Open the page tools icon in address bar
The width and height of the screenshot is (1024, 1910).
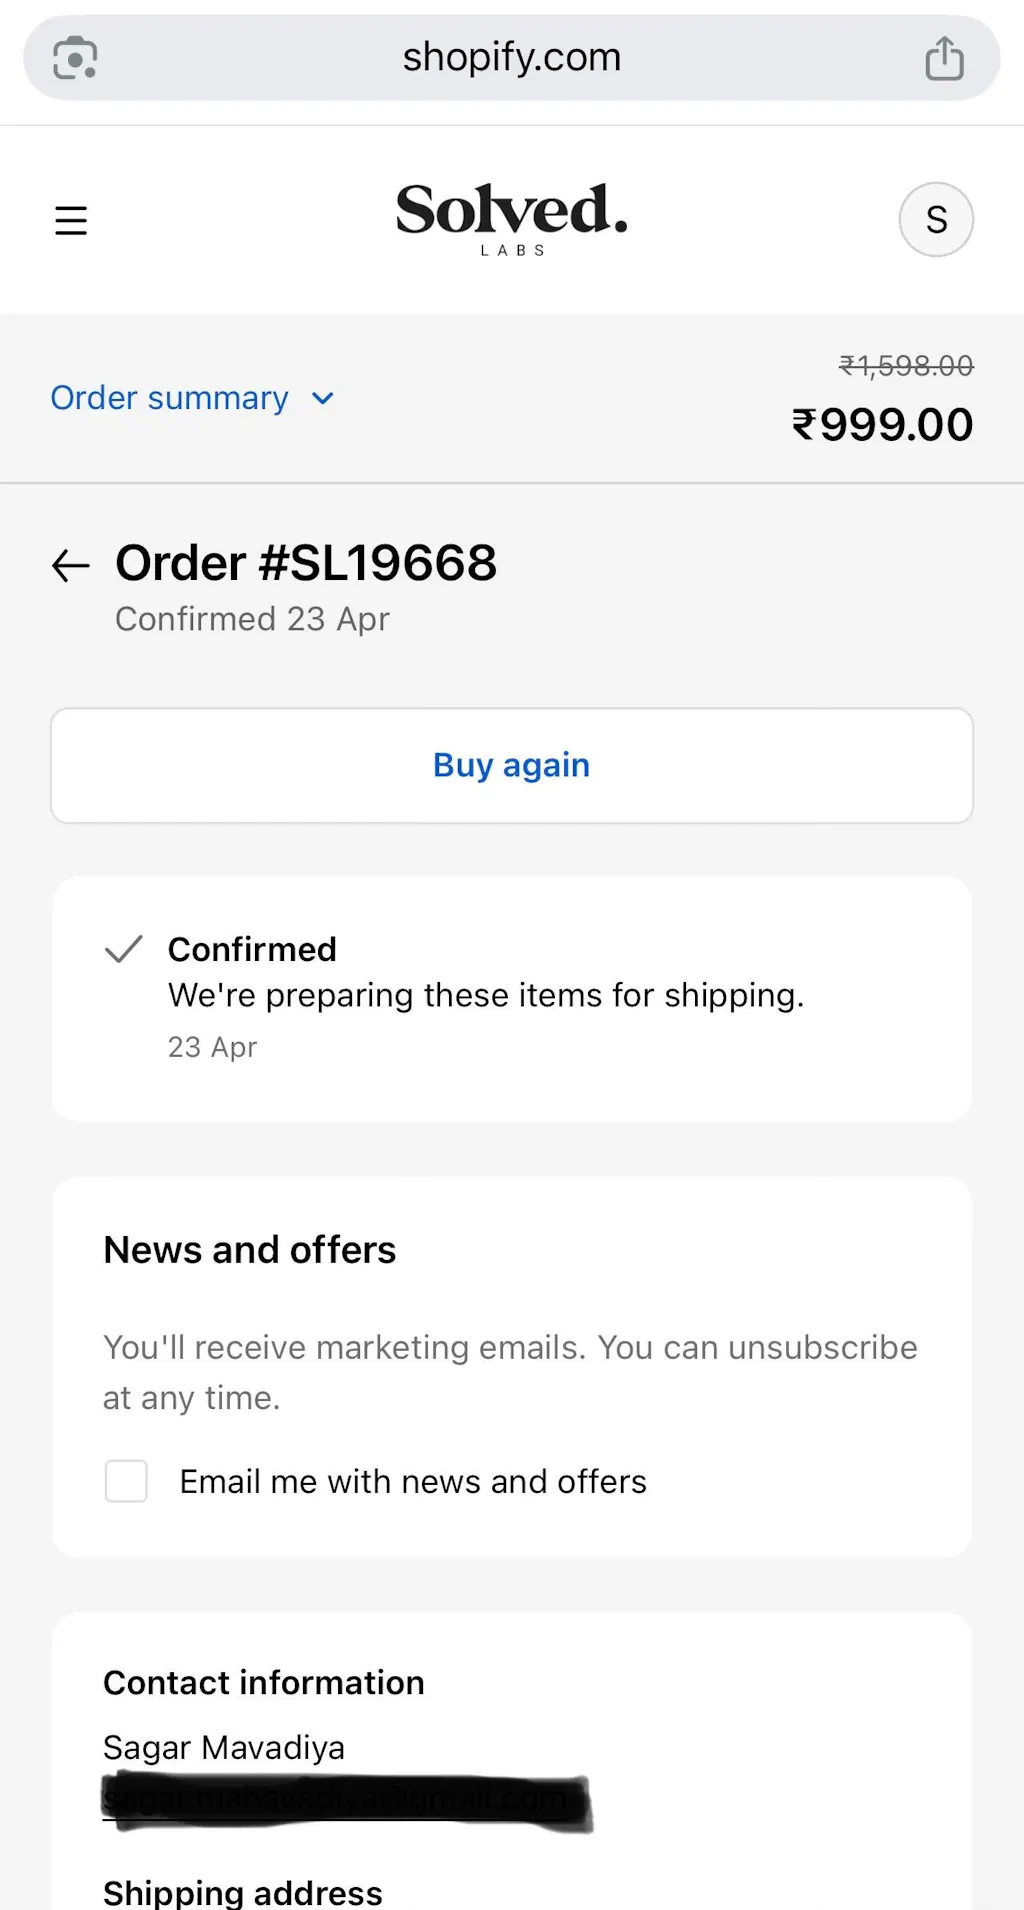point(75,58)
